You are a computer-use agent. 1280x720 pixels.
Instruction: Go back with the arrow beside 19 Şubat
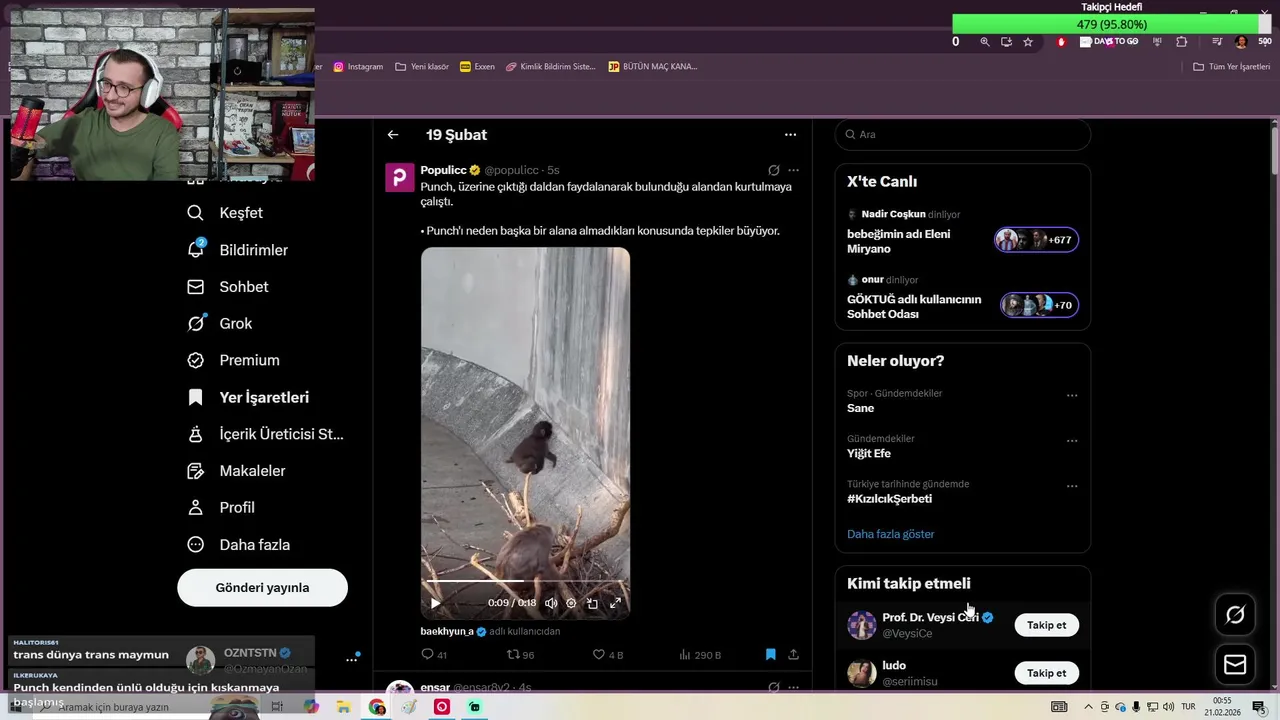pos(393,135)
